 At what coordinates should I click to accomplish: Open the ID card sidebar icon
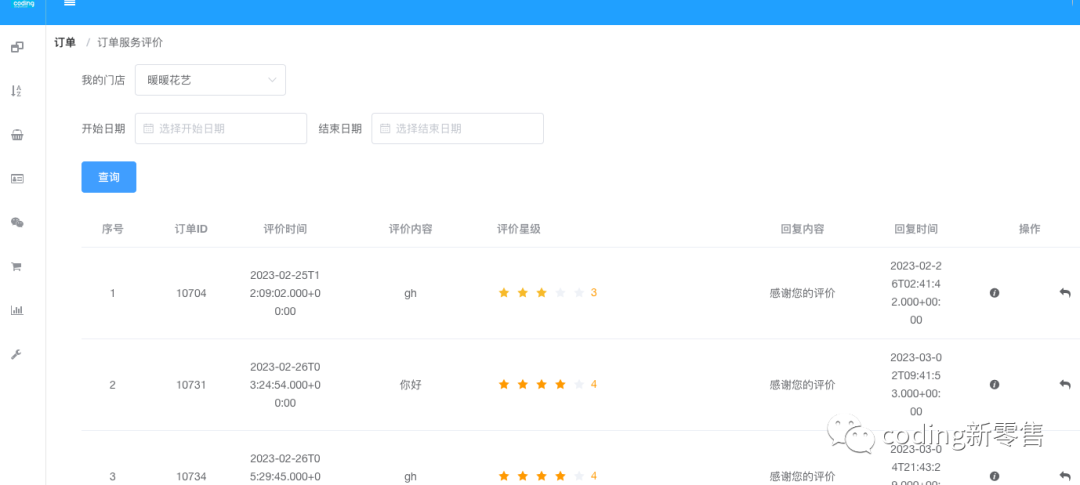click(x=17, y=178)
